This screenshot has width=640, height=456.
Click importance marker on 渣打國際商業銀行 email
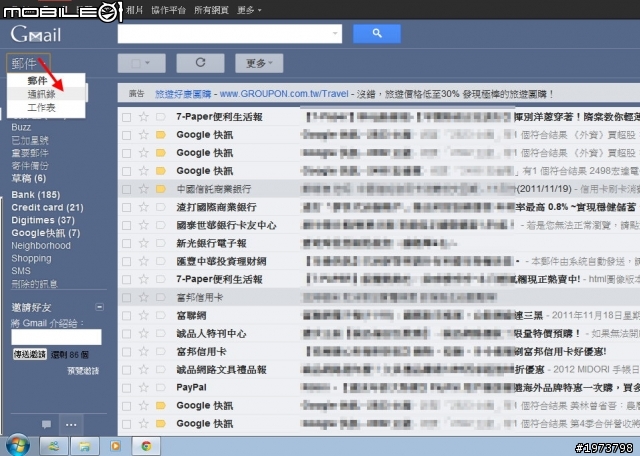[x=161, y=207]
